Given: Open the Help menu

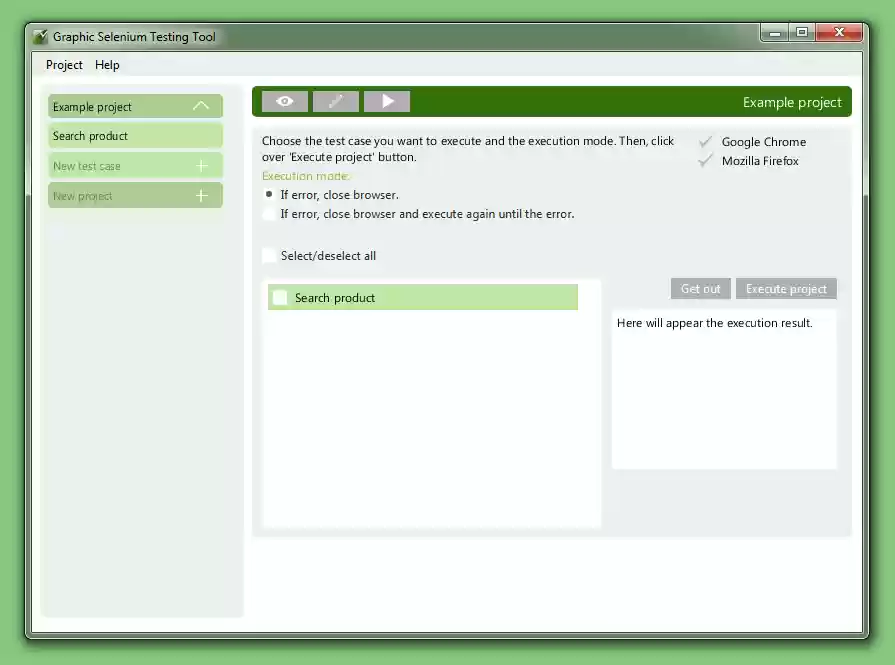Looking at the screenshot, I should [x=107, y=64].
